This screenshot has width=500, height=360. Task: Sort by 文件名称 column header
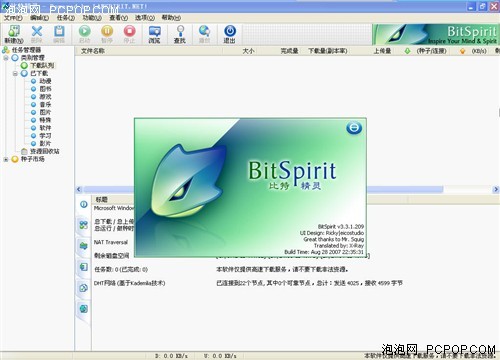[x=93, y=51]
